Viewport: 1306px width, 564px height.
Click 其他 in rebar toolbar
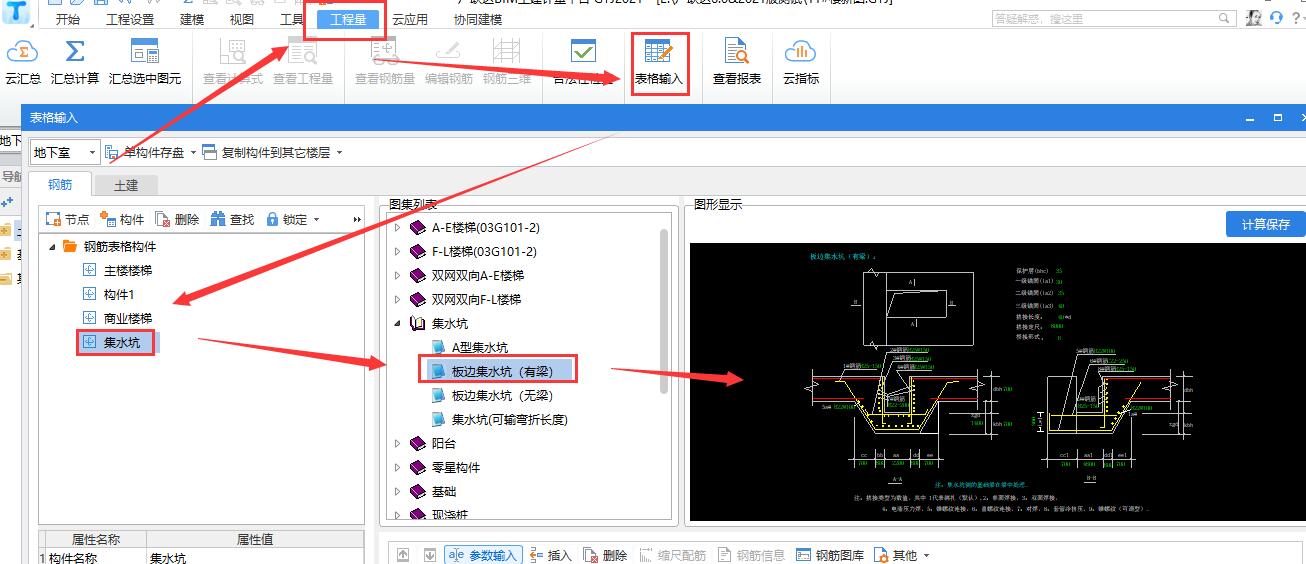click(x=895, y=555)
